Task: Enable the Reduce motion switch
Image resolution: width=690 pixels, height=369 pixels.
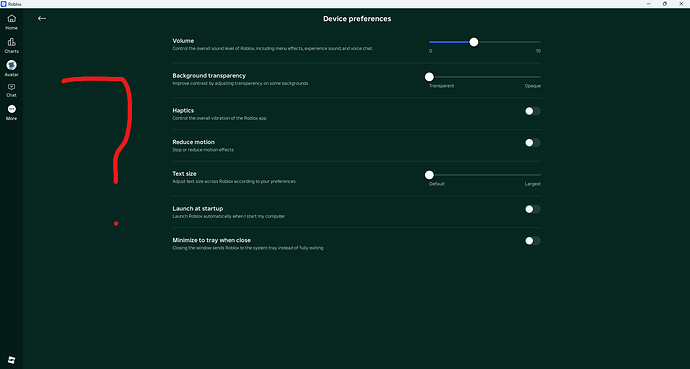Action: coord(532,143)
